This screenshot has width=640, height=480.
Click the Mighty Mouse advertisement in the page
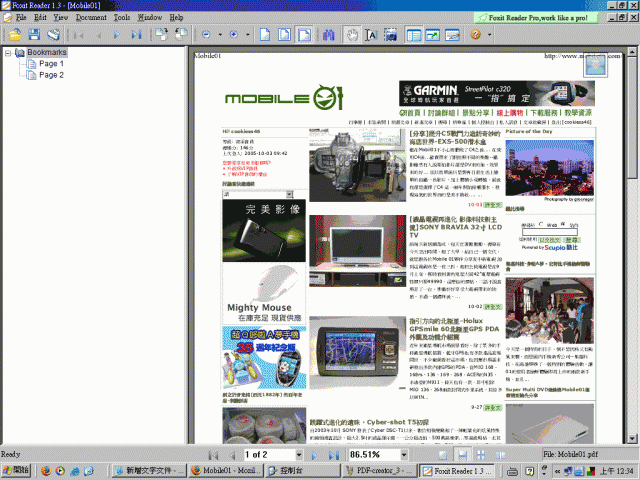264,293
